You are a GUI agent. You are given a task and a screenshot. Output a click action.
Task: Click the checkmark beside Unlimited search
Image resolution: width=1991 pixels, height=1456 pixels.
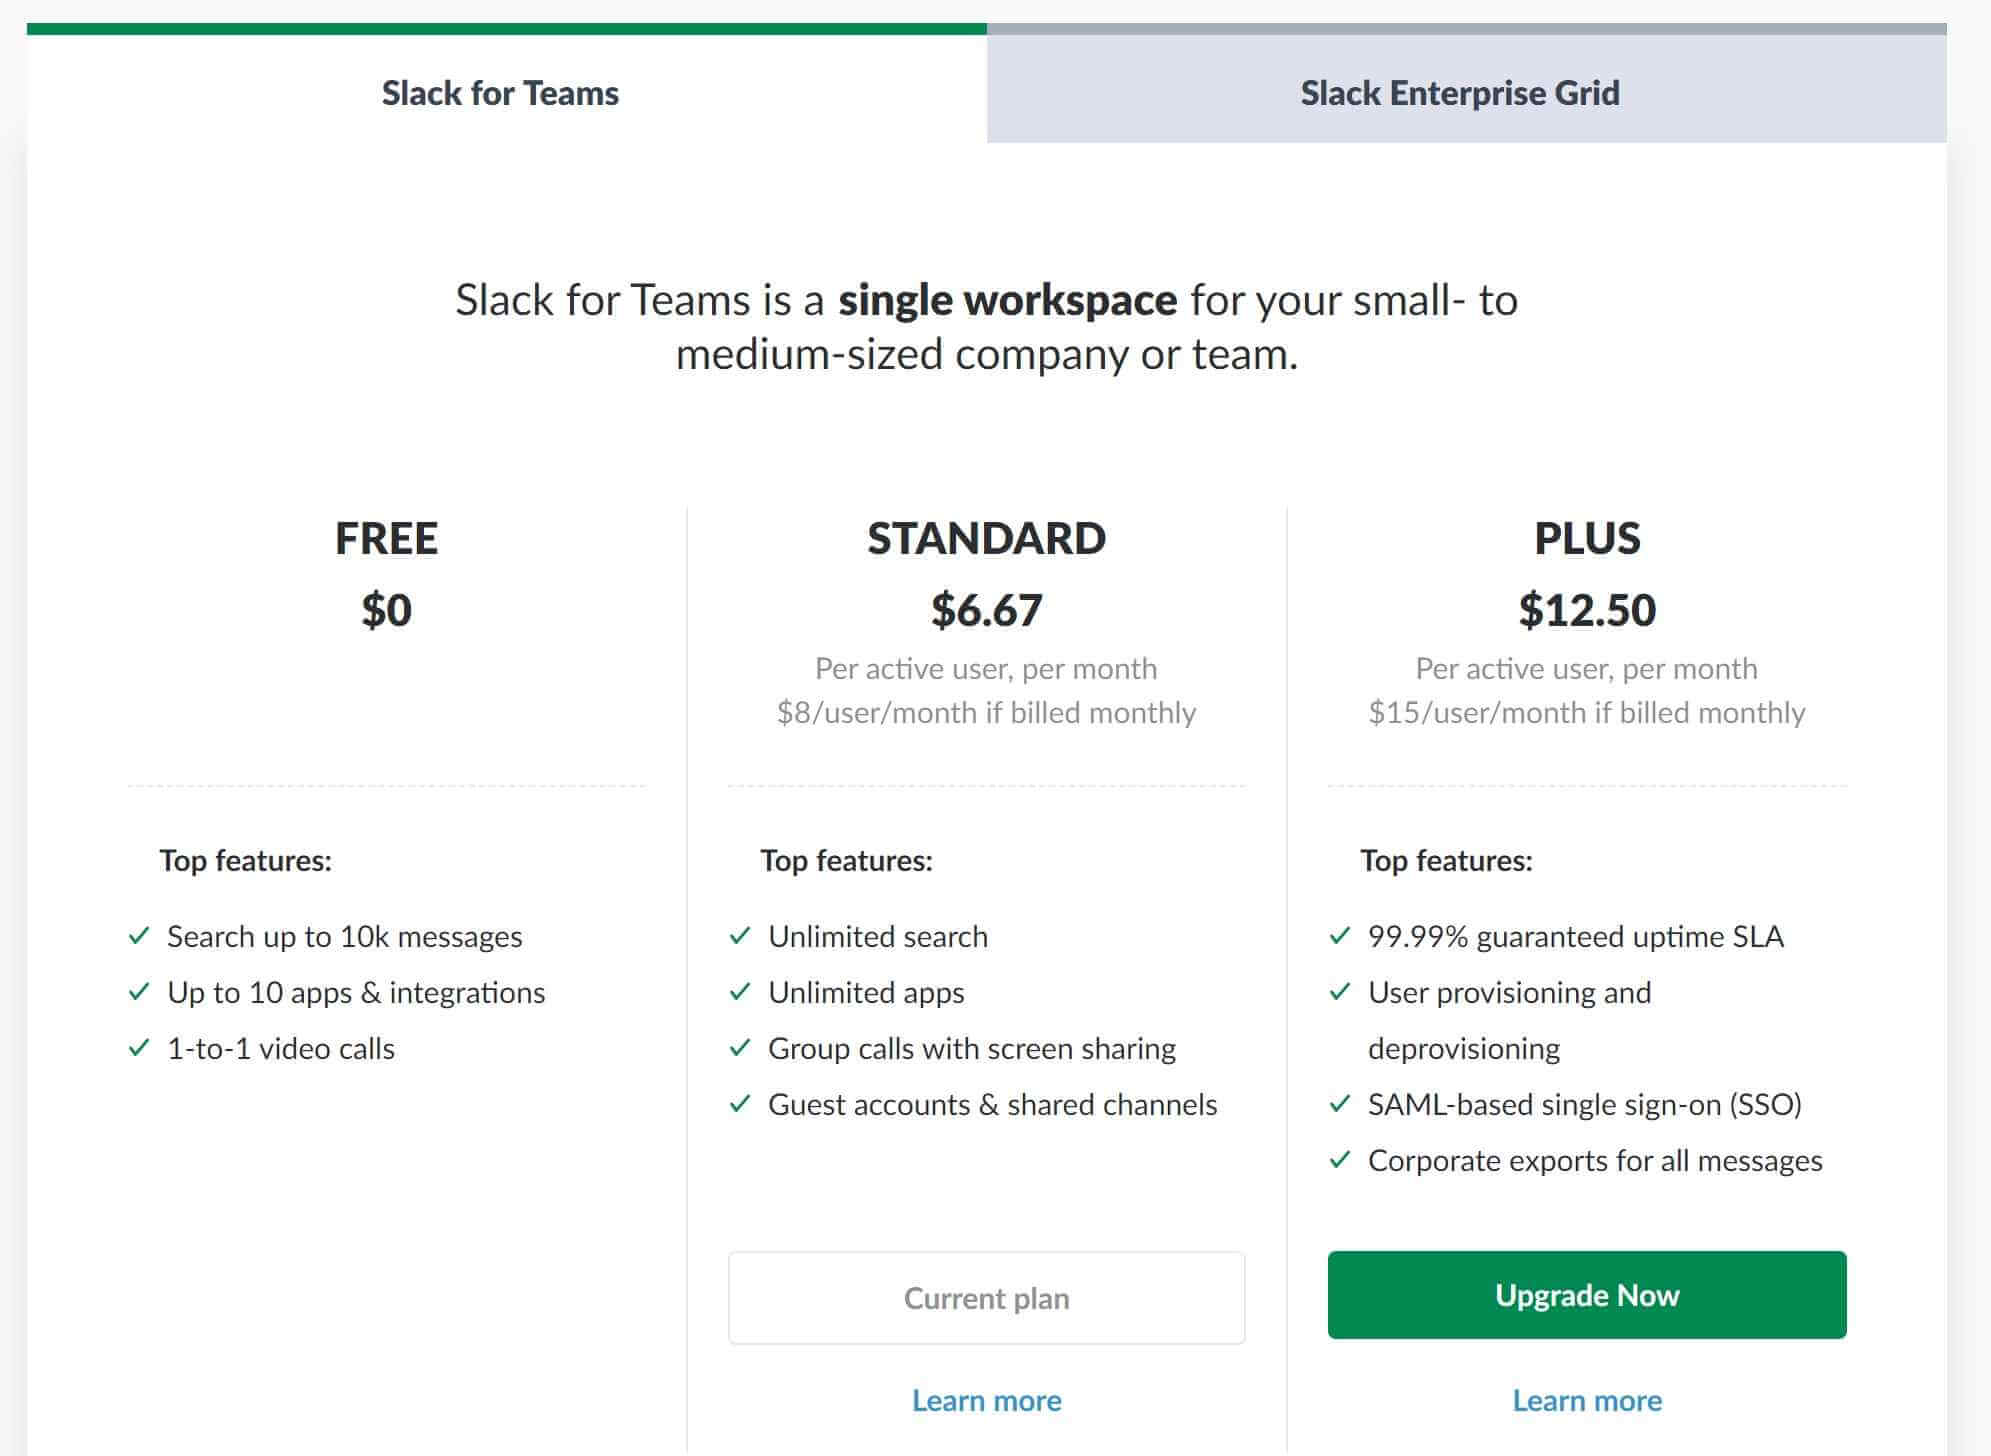point(740,936)
